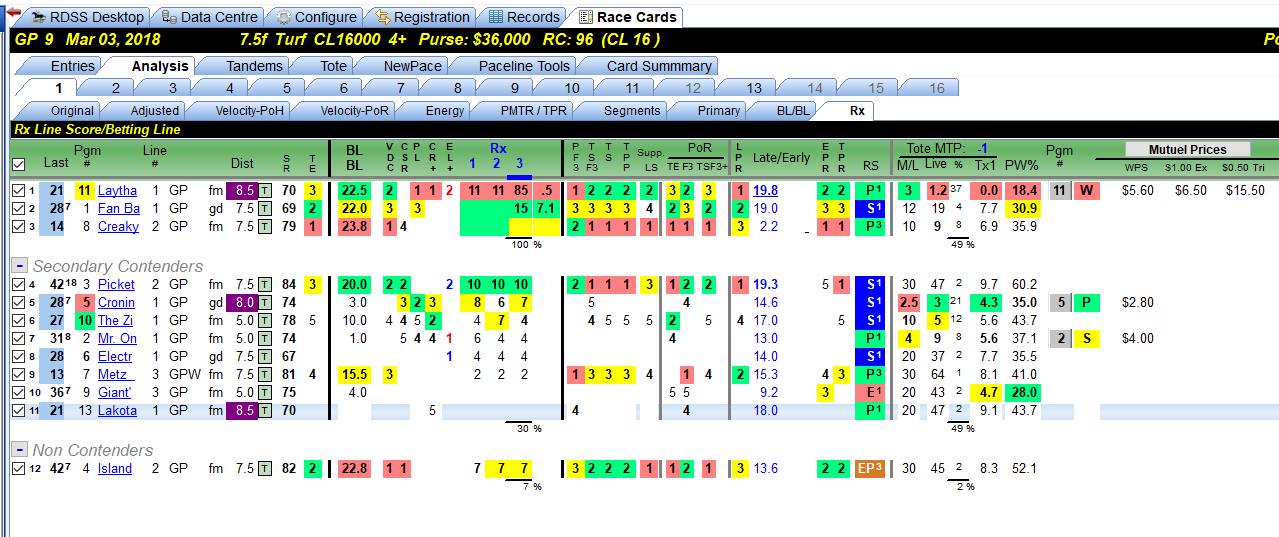Click the $5.60 WPS mutuel price
1279x537 pixels.
(x=1137, y=190)
